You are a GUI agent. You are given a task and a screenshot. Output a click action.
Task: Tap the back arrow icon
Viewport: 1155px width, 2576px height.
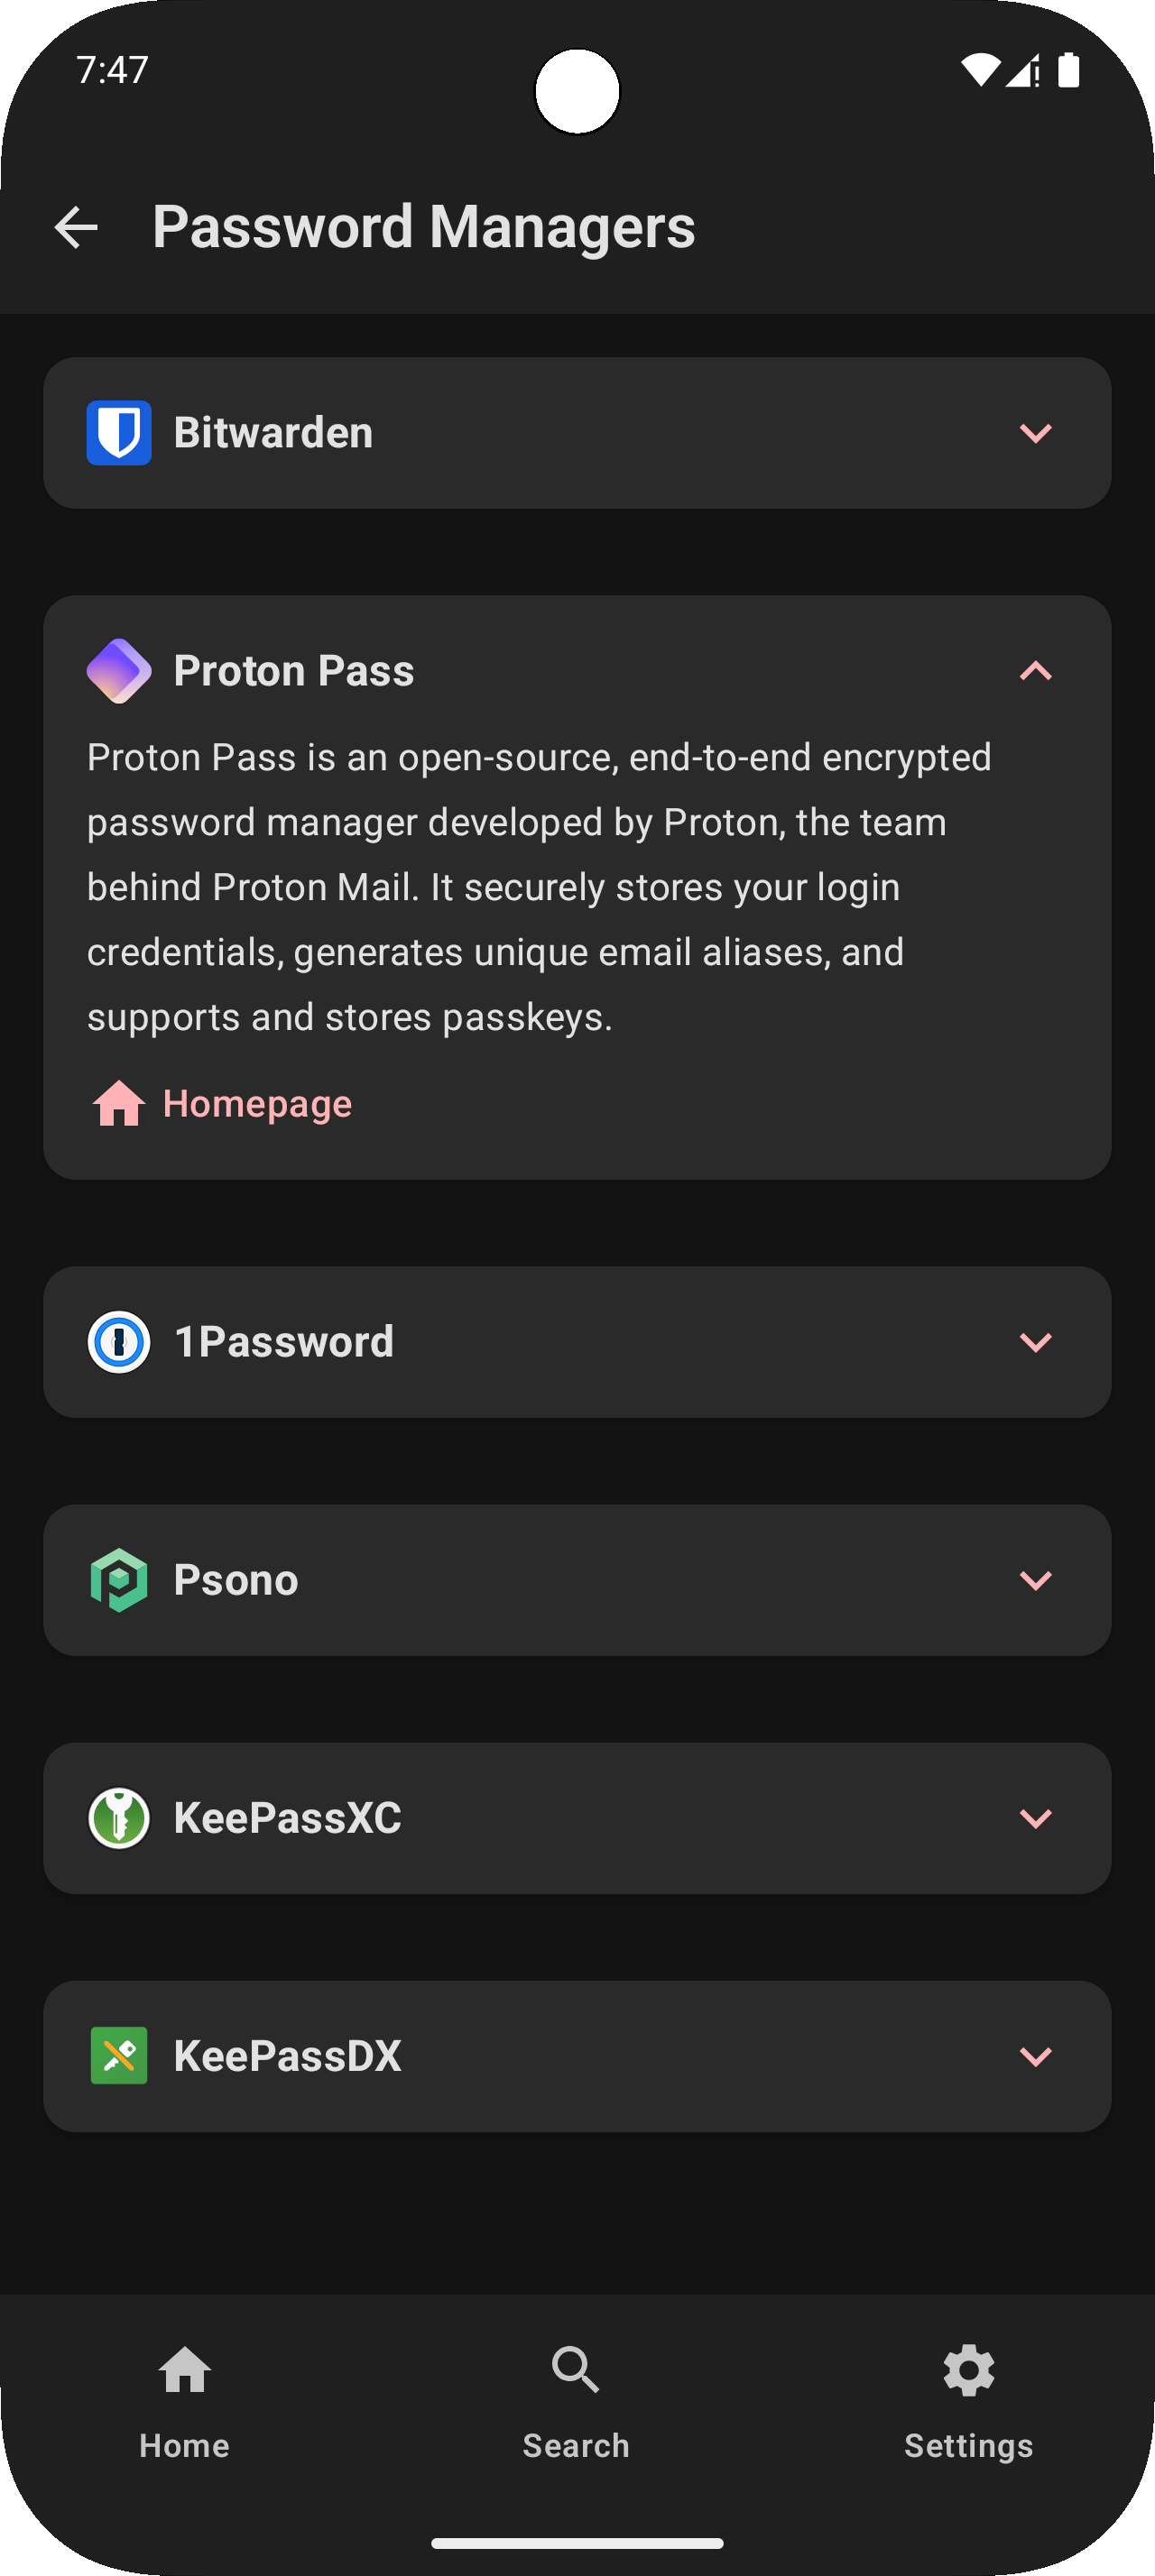(x=76, y=227)
